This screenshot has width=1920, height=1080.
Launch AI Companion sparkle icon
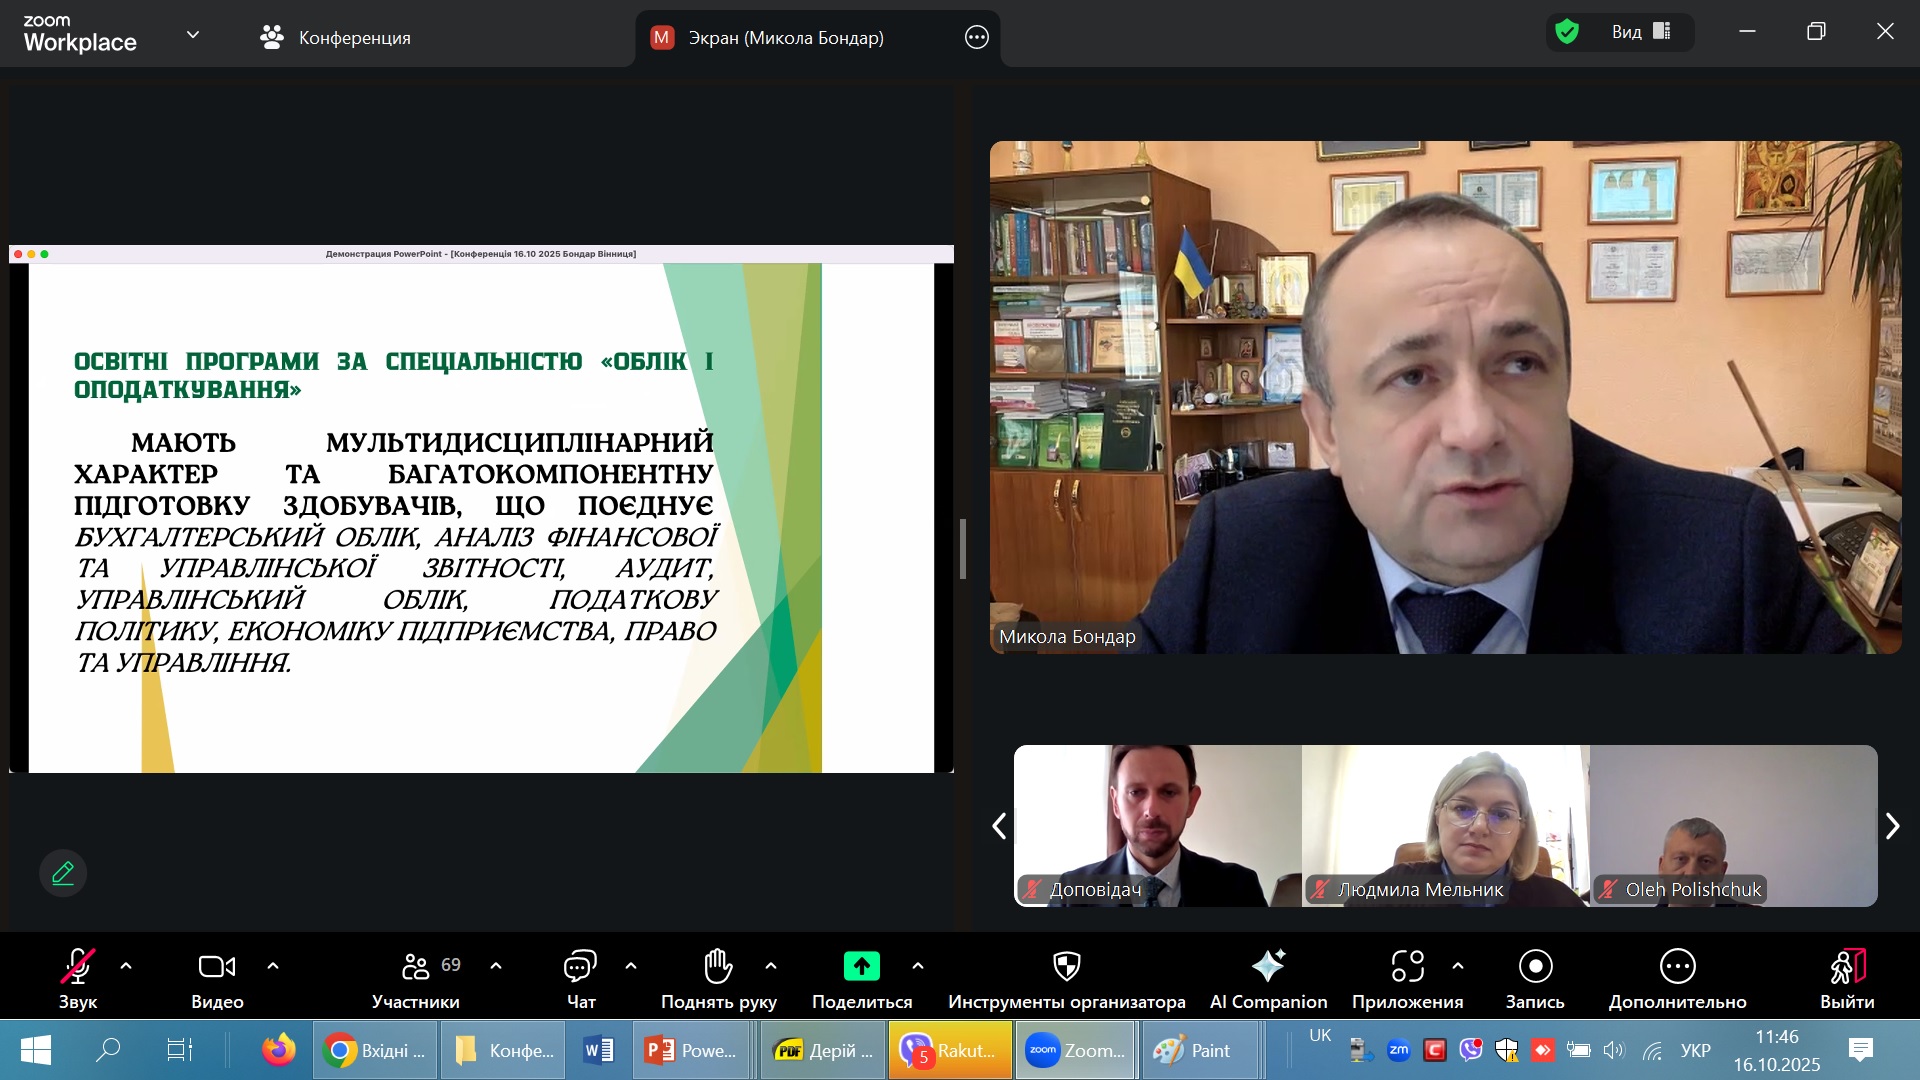pyautogui.click(x=1268, y=967)
